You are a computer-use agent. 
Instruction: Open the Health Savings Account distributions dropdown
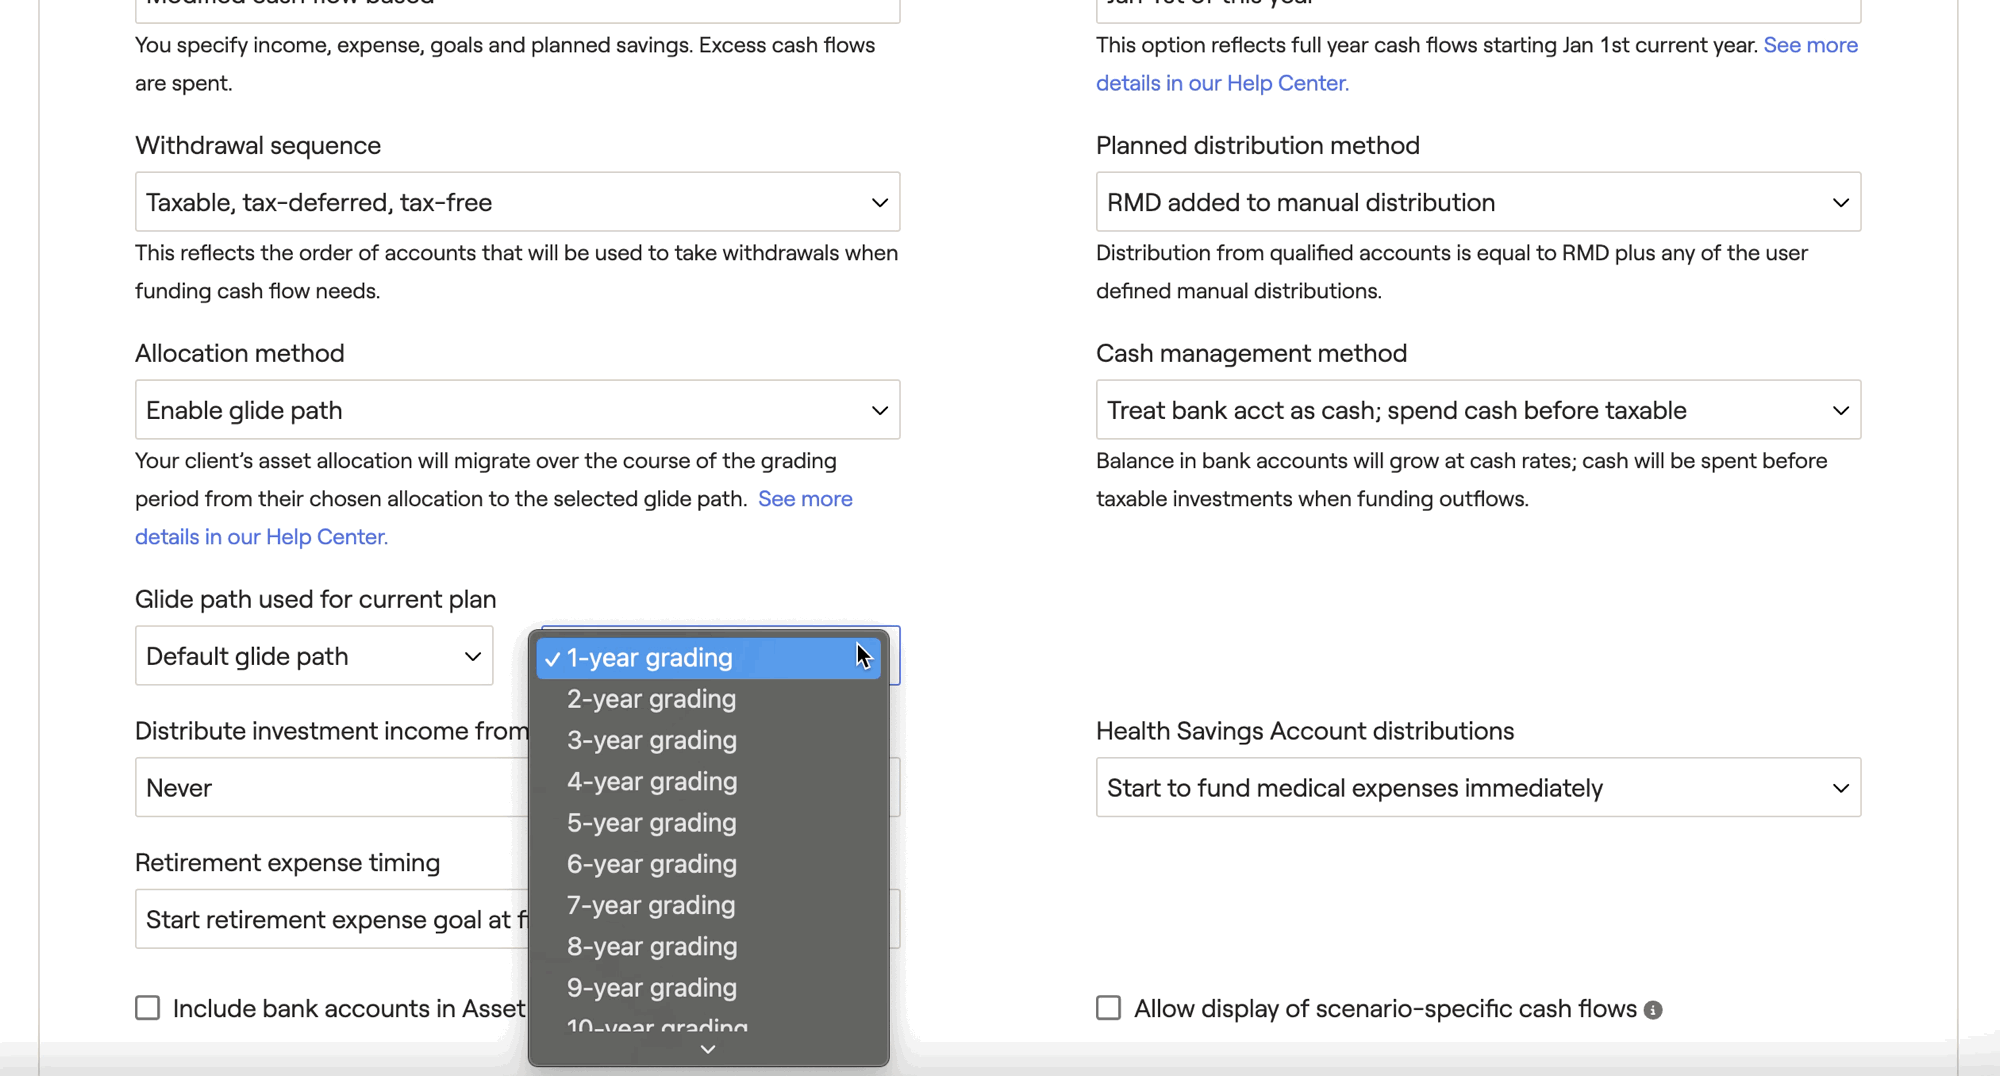(1478, 788)
